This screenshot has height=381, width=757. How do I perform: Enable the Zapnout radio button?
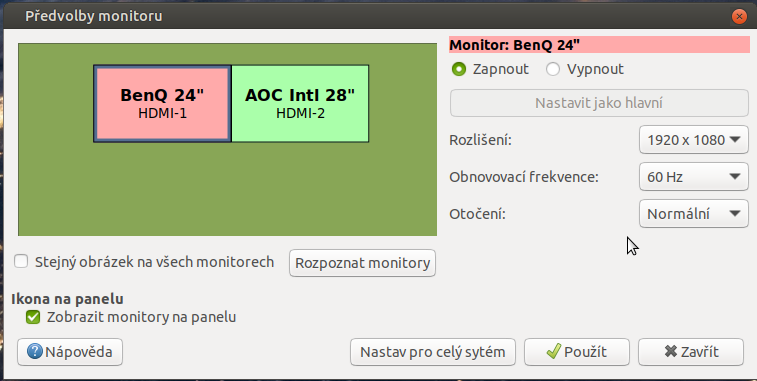[459, 69]
